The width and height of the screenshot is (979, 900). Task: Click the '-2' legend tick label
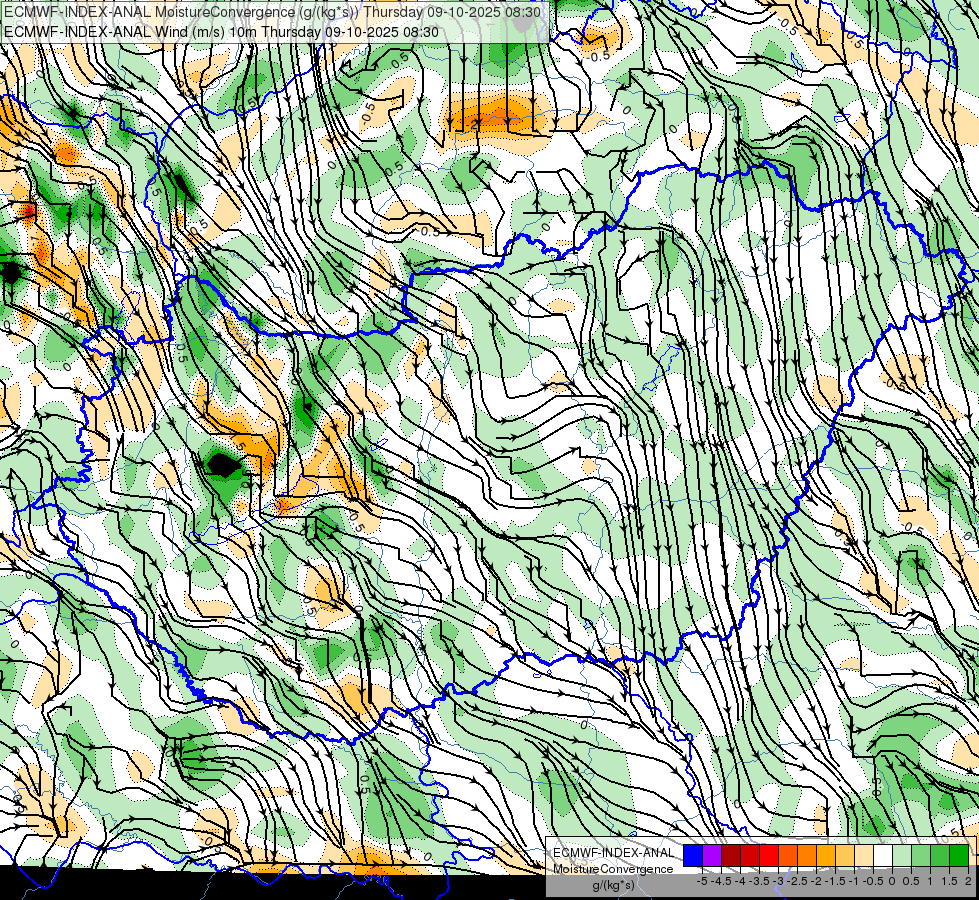817,881
